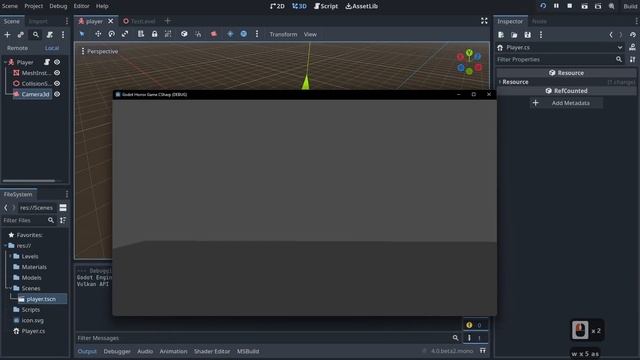
Task: Open the Debugger bottom panel tab
Action: 117,351
